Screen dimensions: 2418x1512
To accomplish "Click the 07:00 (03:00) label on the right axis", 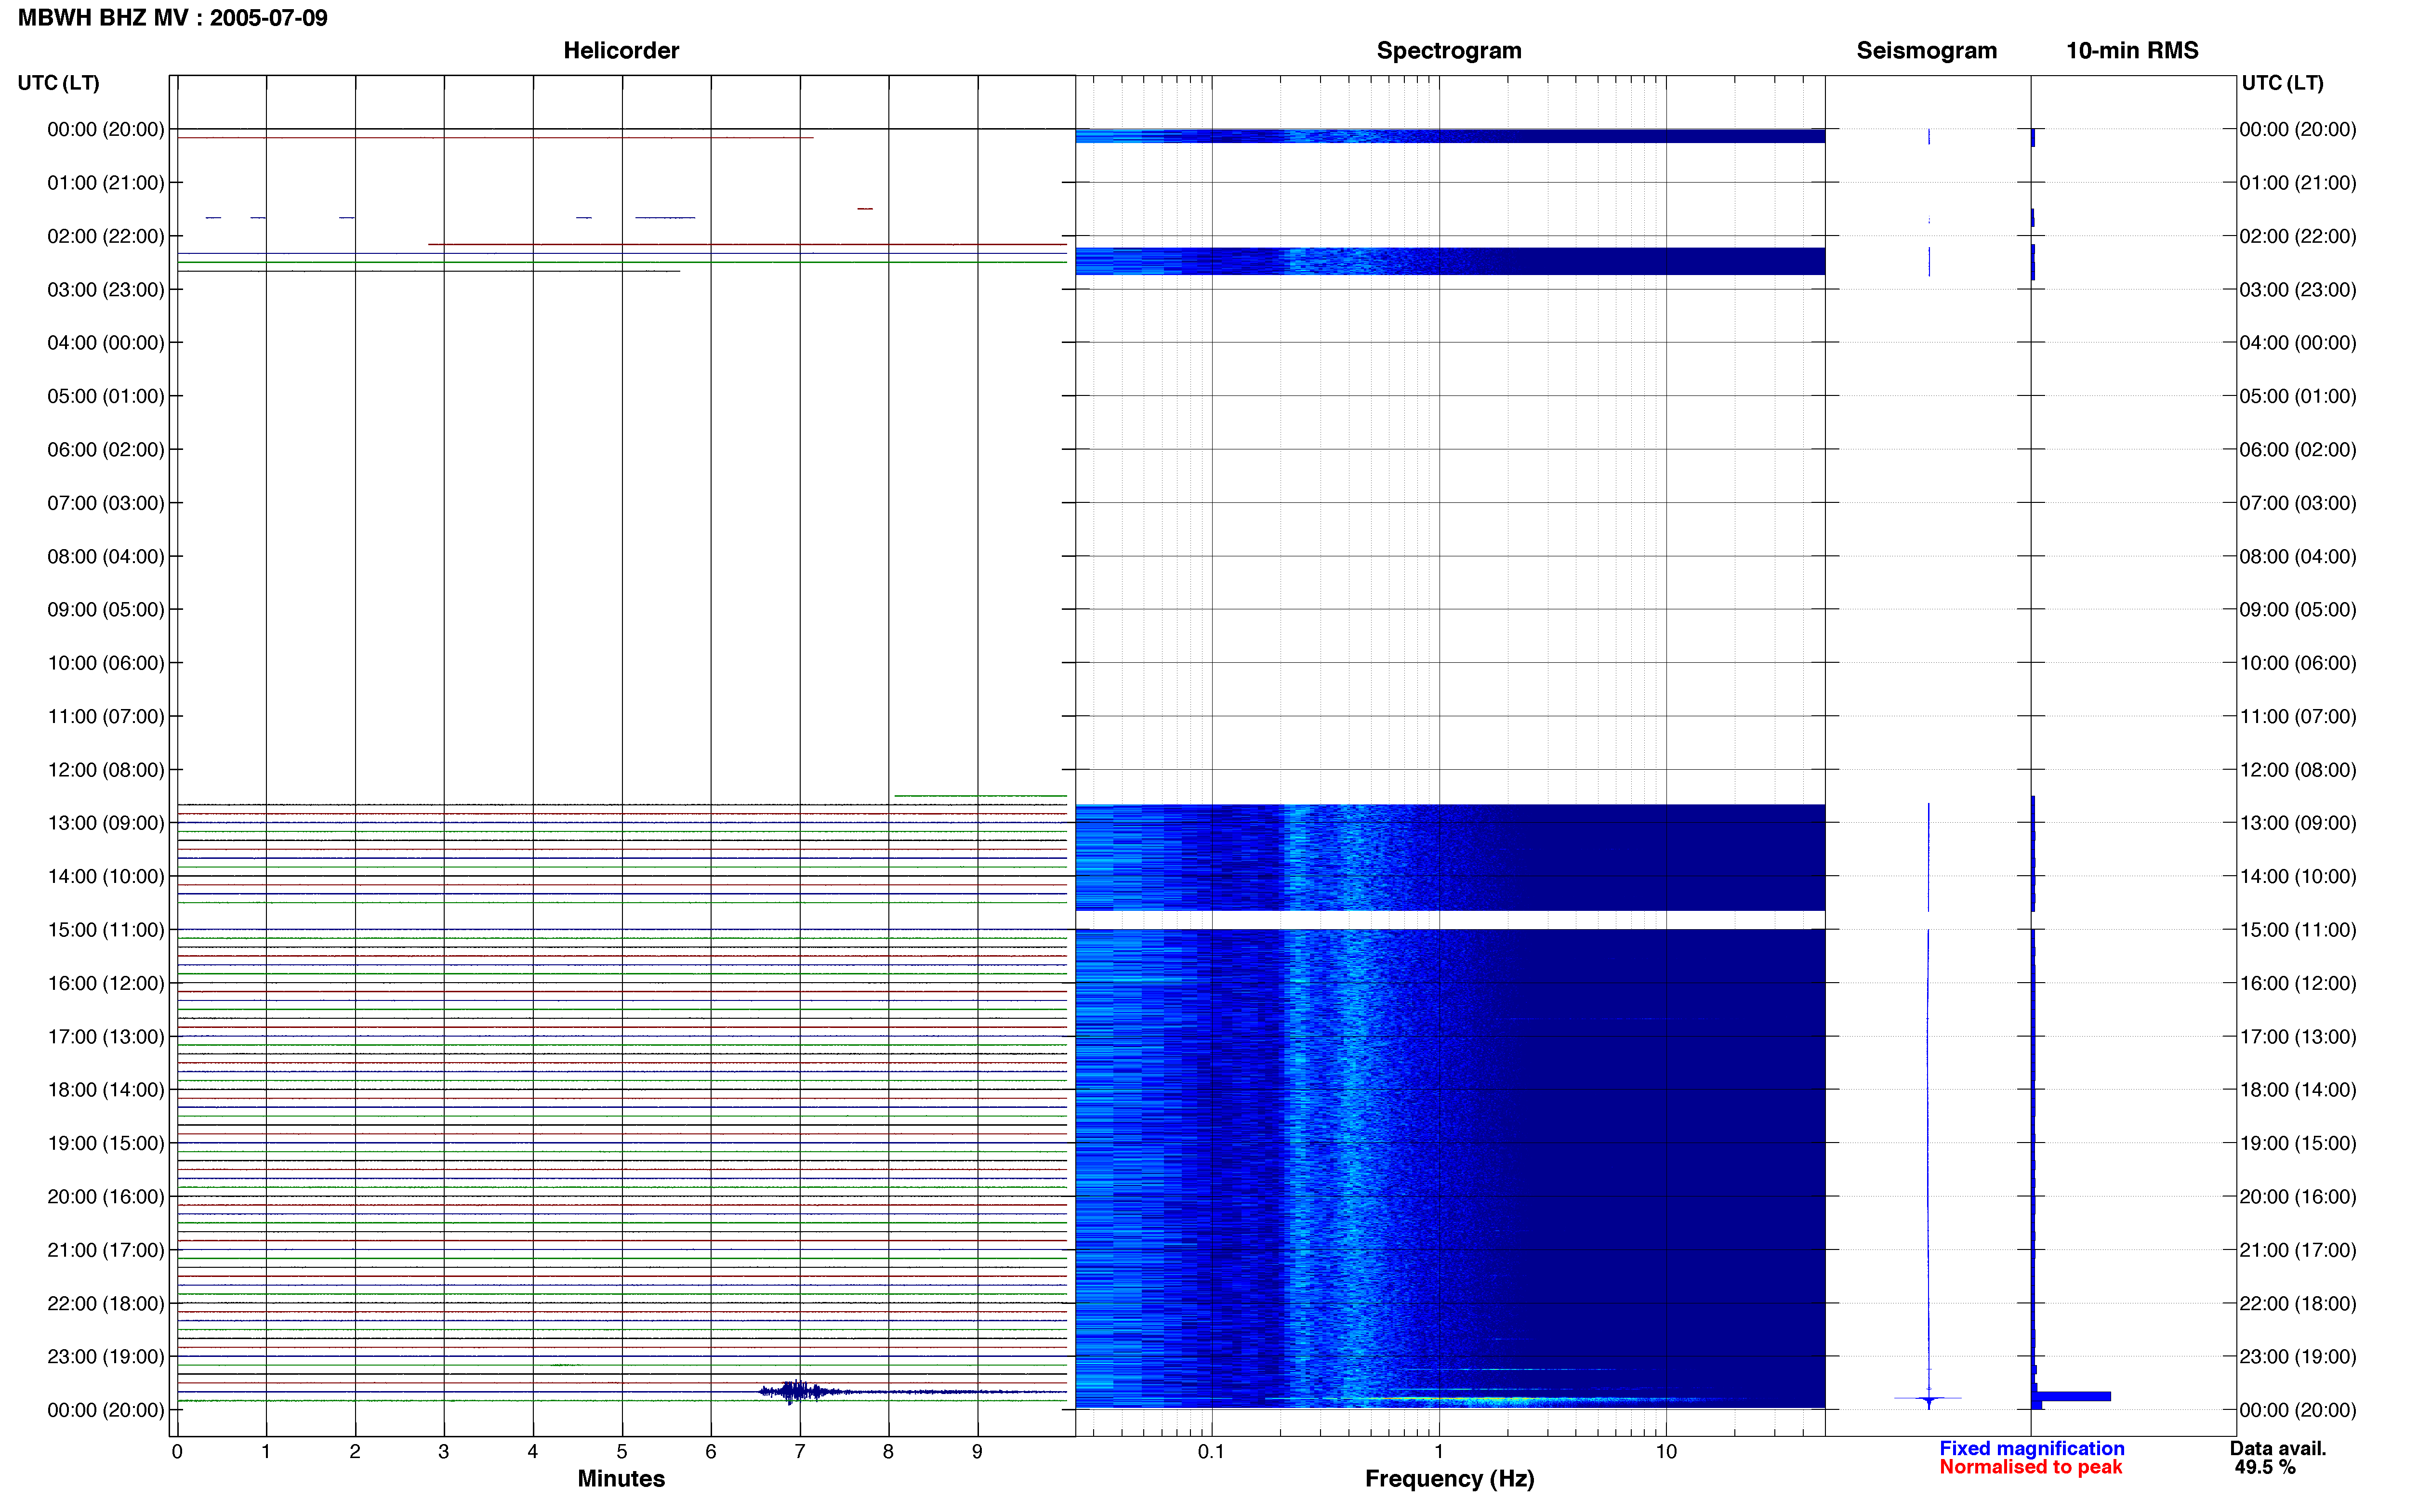I will tap(2297, 503).
